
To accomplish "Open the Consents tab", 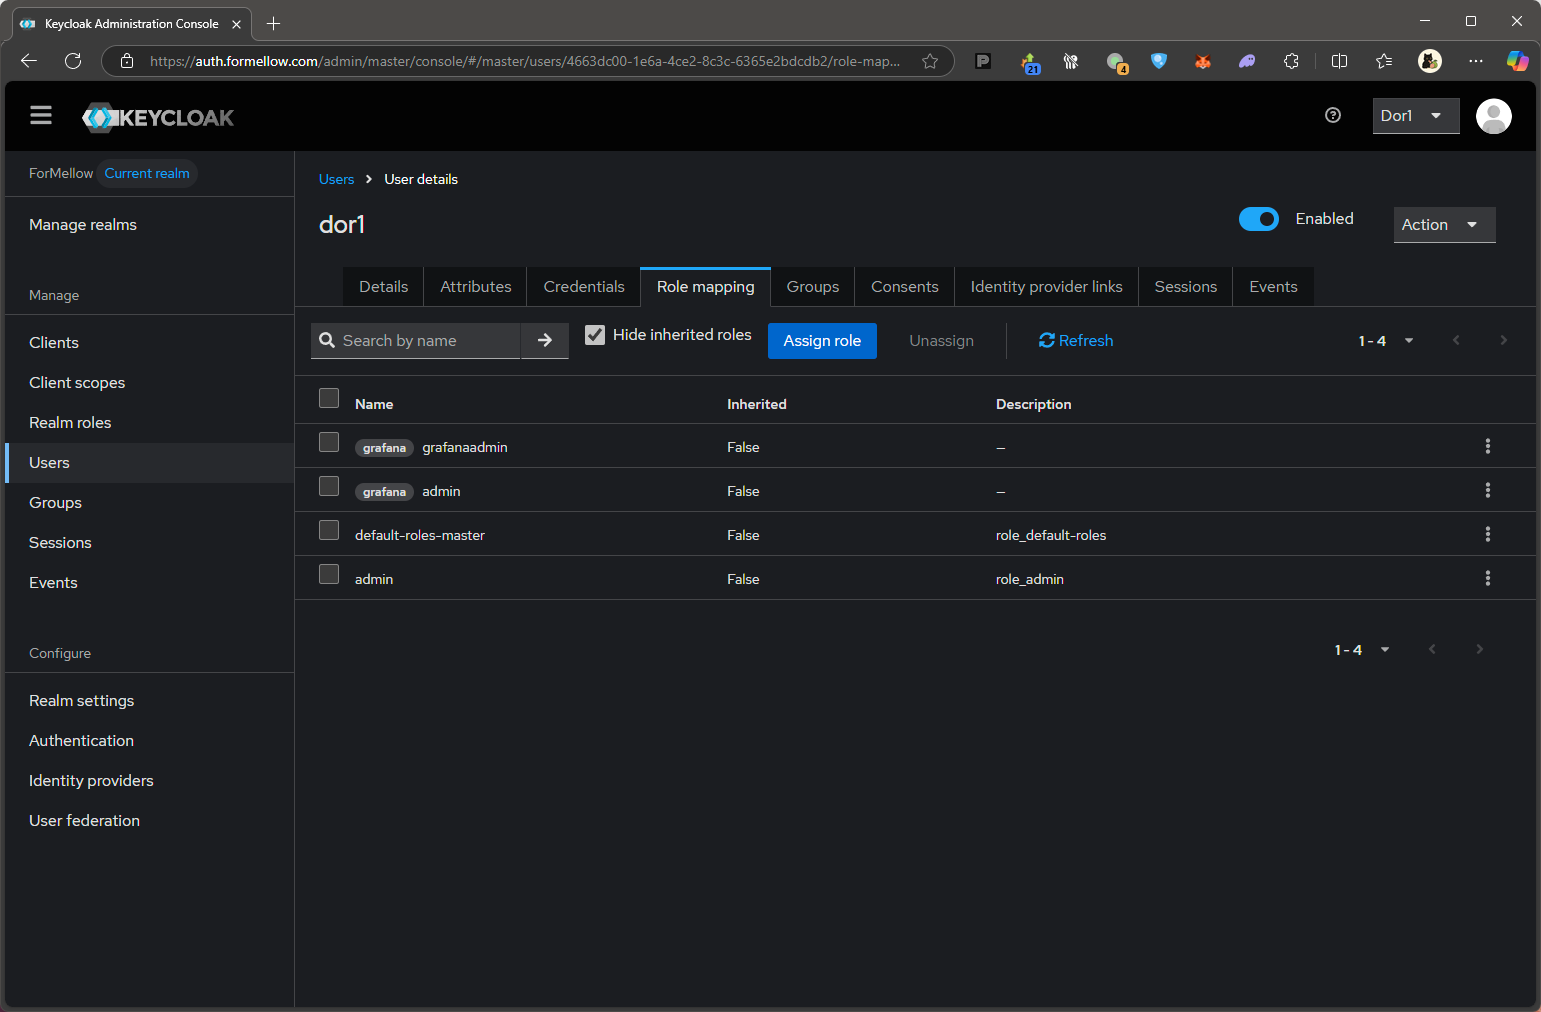I will pyautogui.click(x=905, y=287).
